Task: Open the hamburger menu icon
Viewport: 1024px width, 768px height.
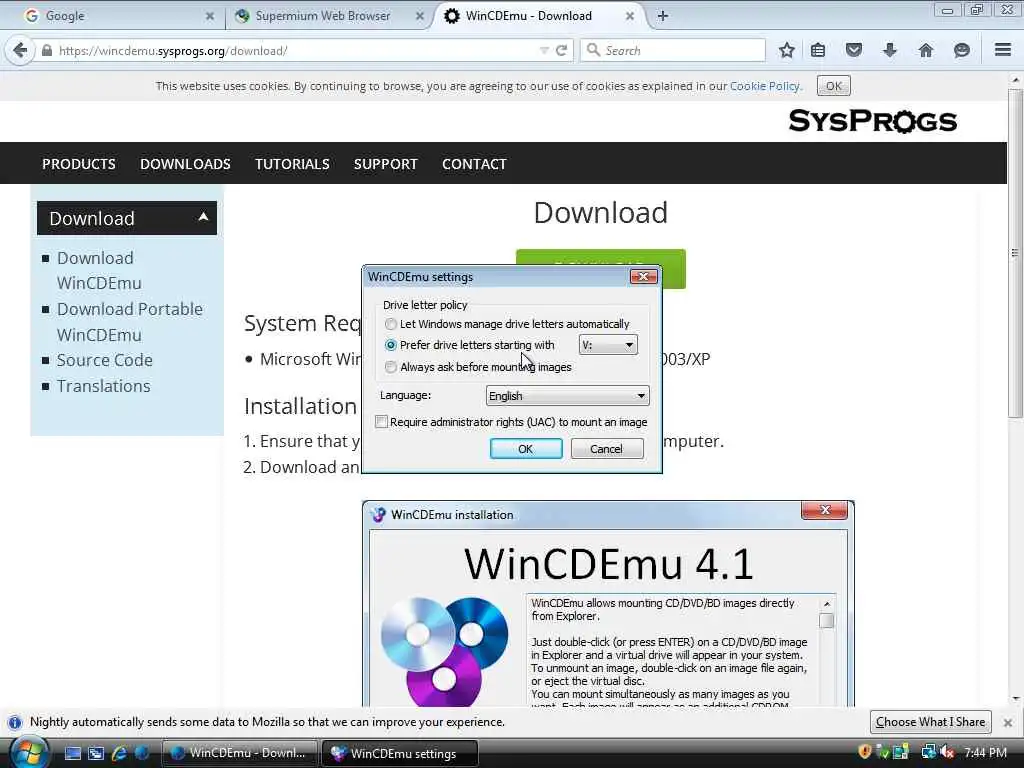Action: click(1003, 50)
